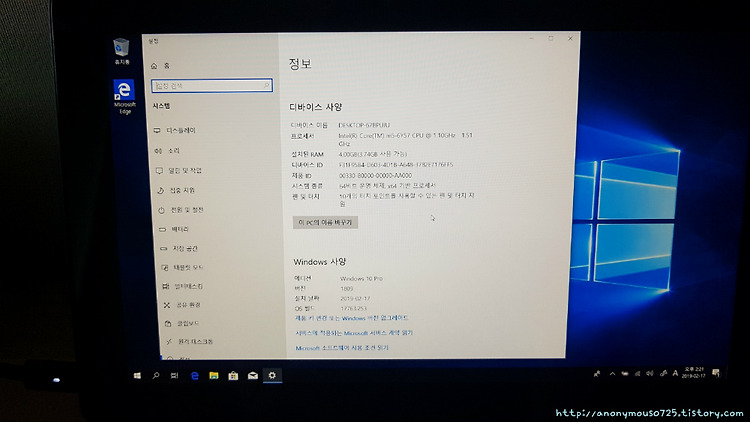Screen dimensions: 750x422
Task: Select the Intel Core m5-6Y57 processor text
Action: [x=406, y=139]
